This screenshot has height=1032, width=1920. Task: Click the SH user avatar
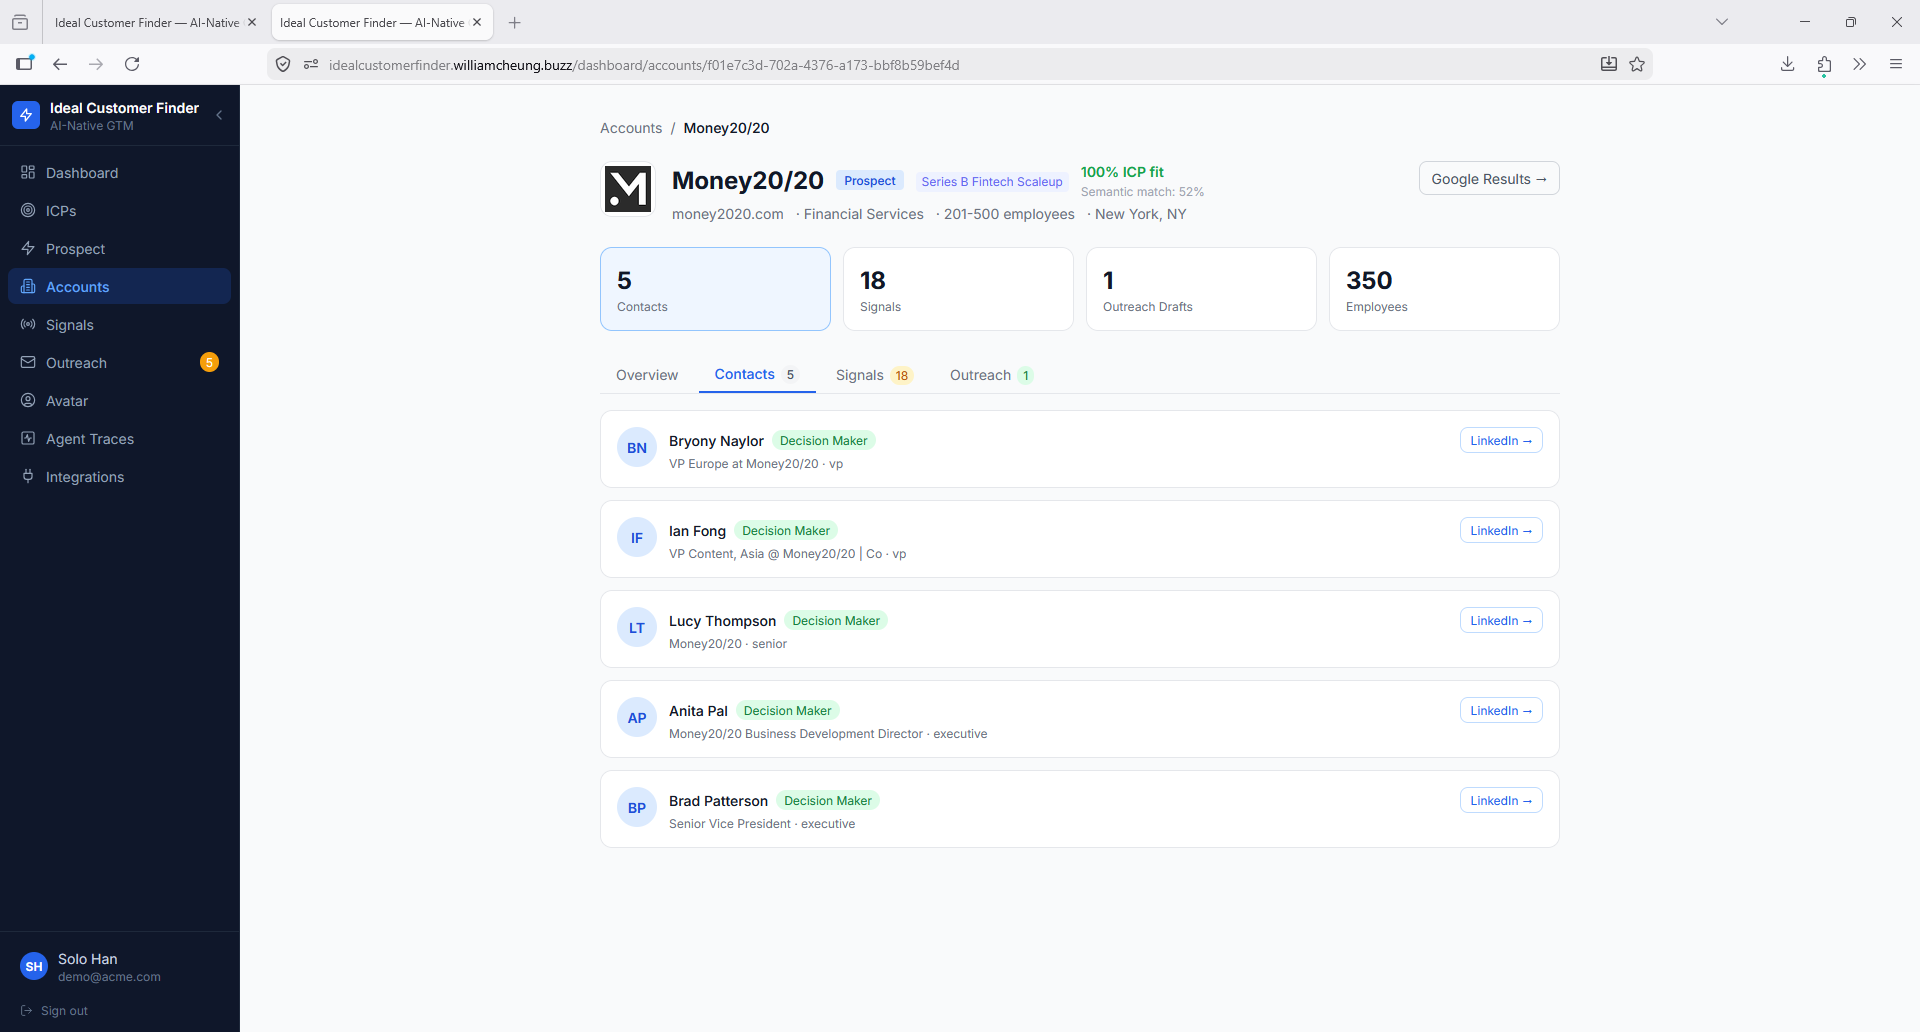point(34,967)
